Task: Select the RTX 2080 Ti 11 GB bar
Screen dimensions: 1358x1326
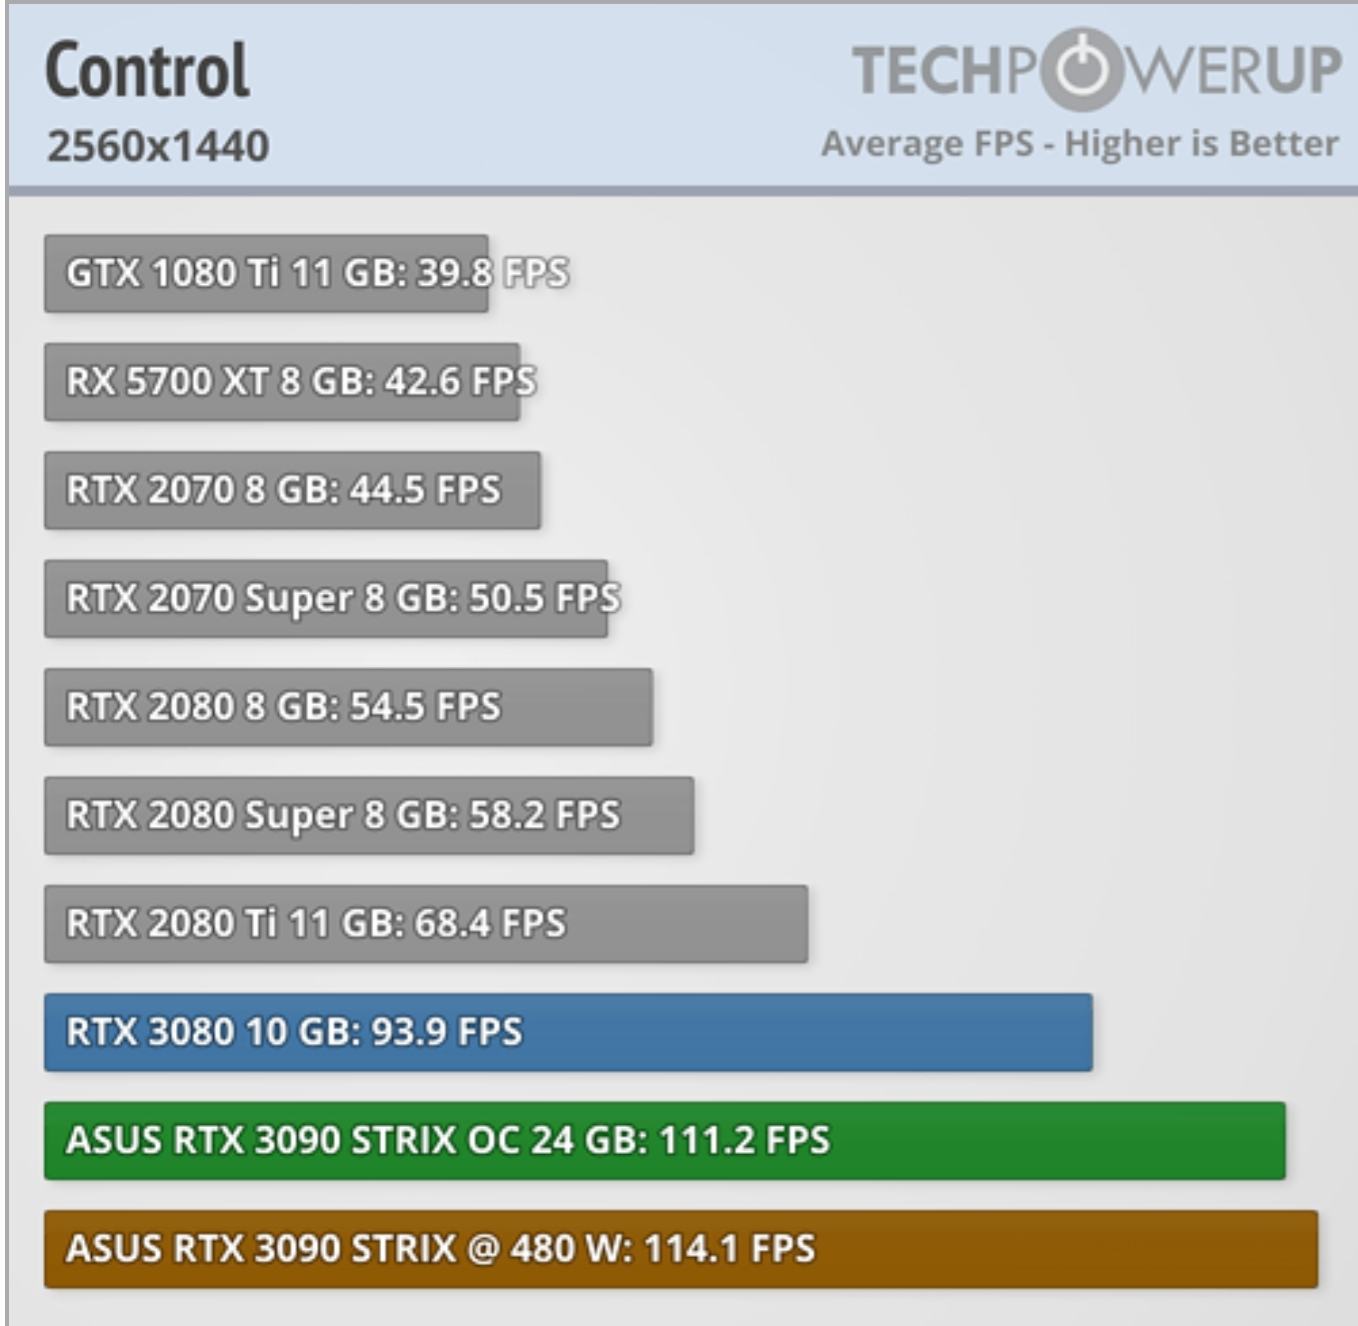Action: pos(426,923)
